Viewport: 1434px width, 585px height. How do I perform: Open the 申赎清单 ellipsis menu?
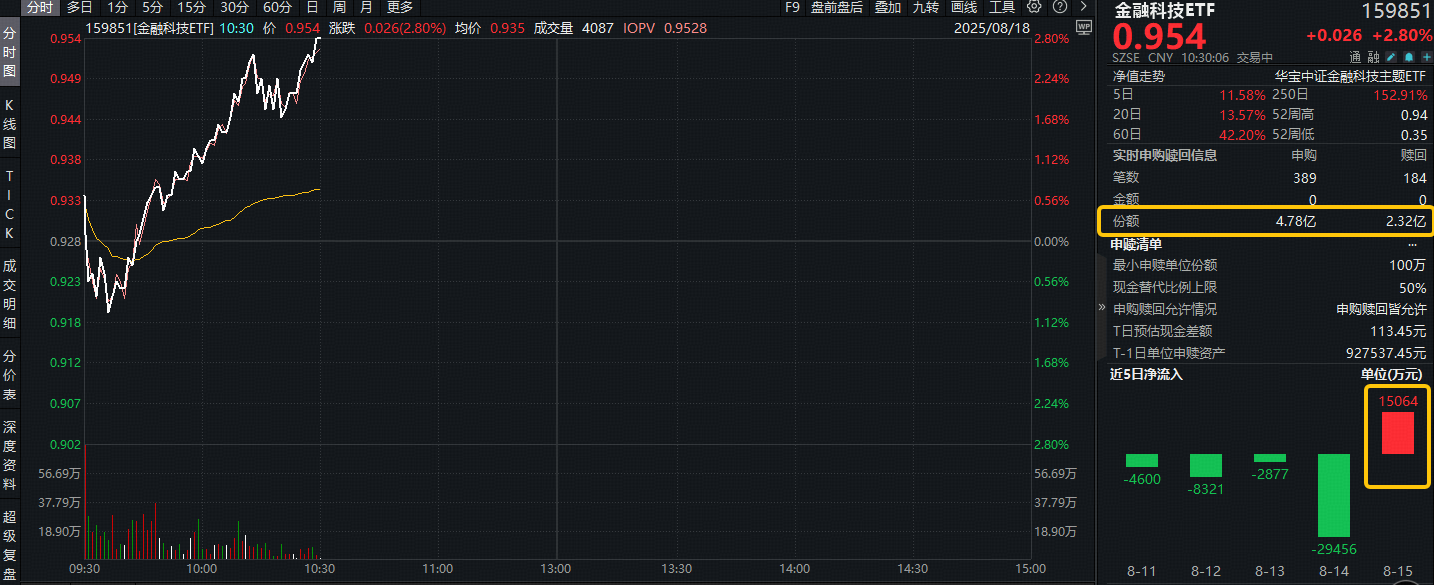(1413, 243)
